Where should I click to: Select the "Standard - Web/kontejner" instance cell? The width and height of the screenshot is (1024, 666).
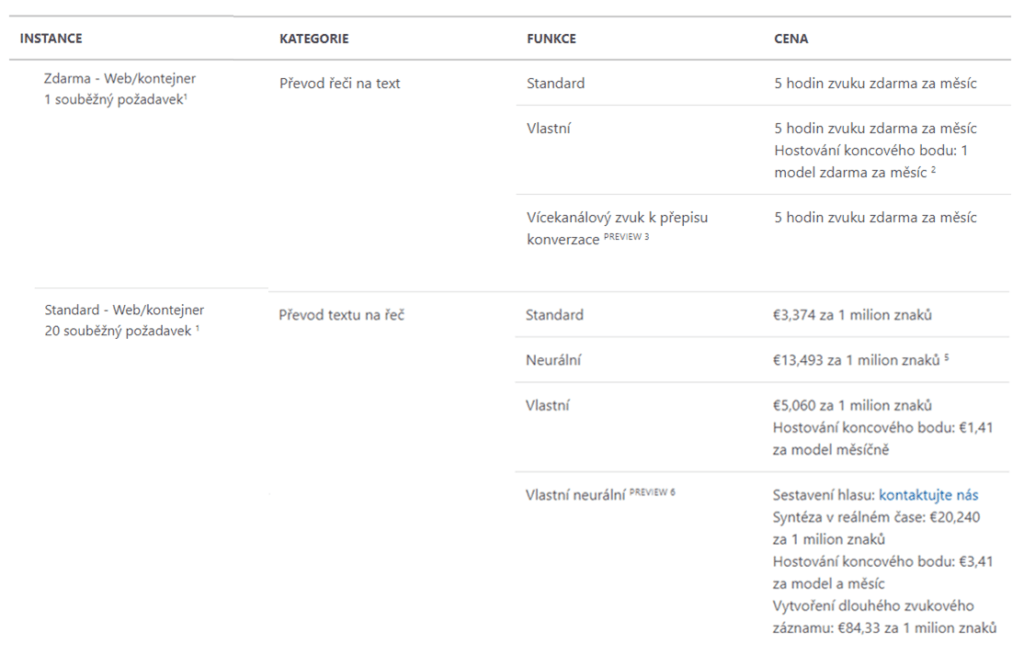coord(124,310)
